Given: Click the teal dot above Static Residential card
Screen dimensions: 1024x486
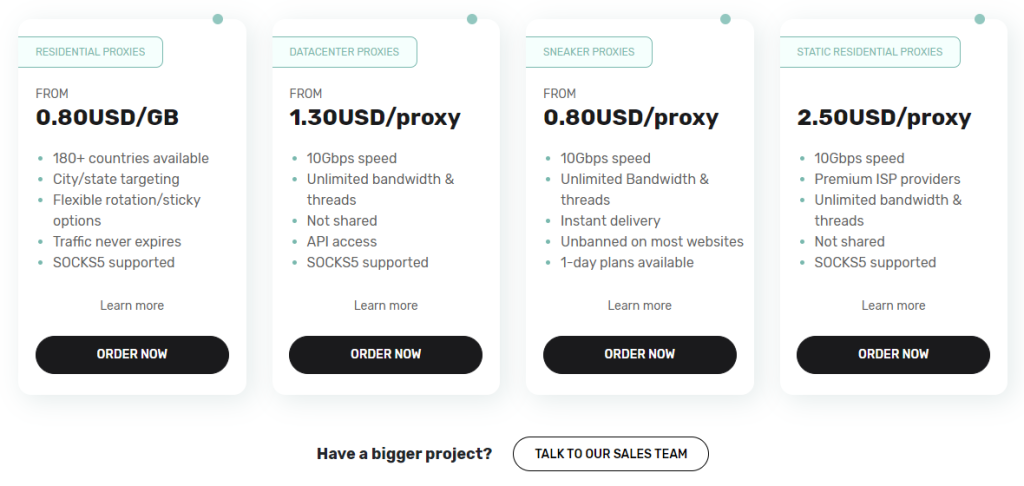Looking at the screenshot, I should 979,19.
